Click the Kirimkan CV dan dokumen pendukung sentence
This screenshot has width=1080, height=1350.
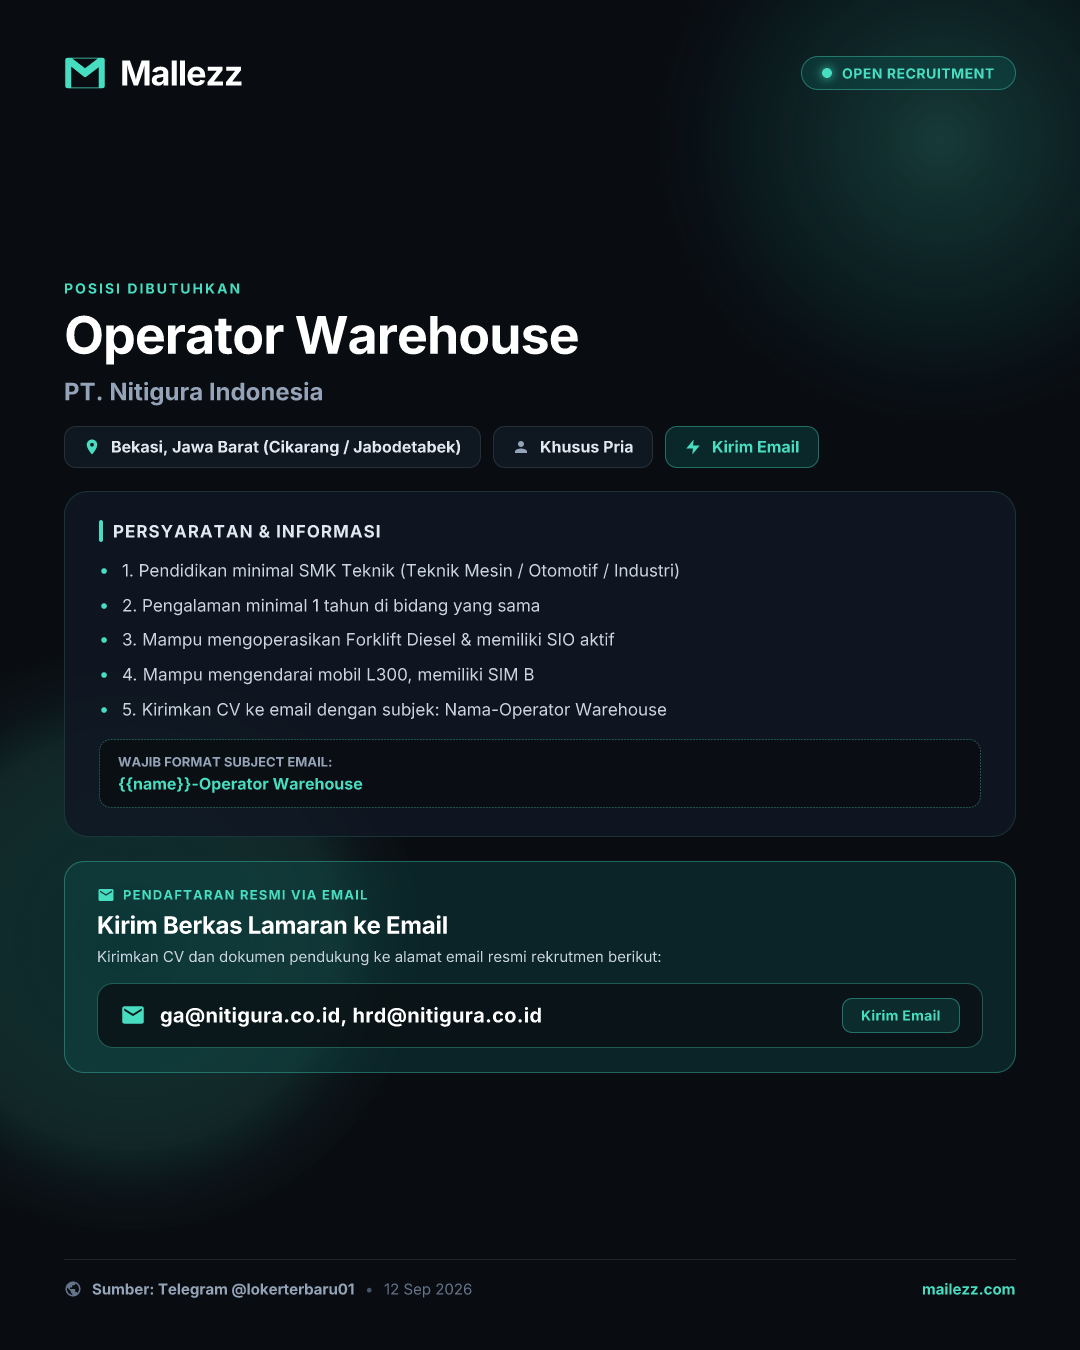379,957
